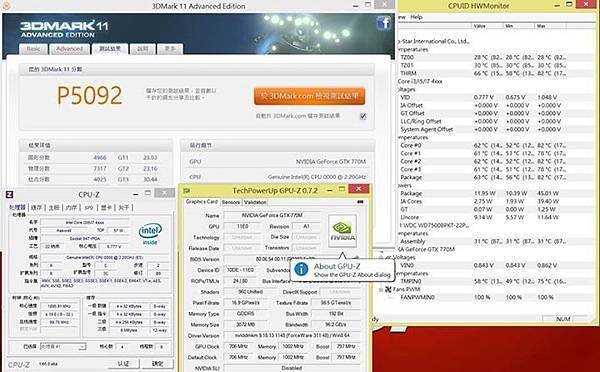The image size is (600, 372).
Task: Open the processor selection dropdown in CPU-Z
Action: [x=63, y=347]
